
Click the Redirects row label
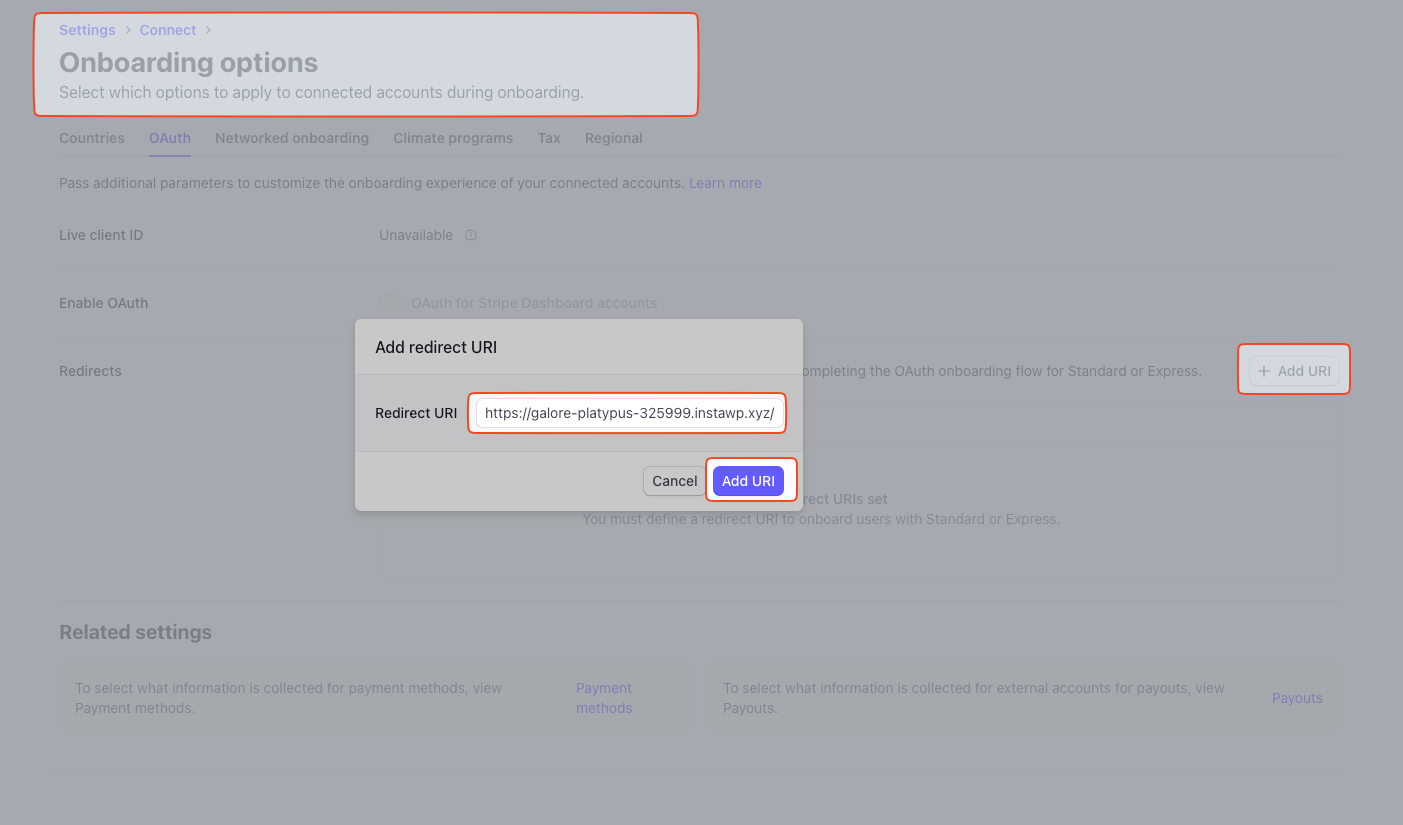90,371
